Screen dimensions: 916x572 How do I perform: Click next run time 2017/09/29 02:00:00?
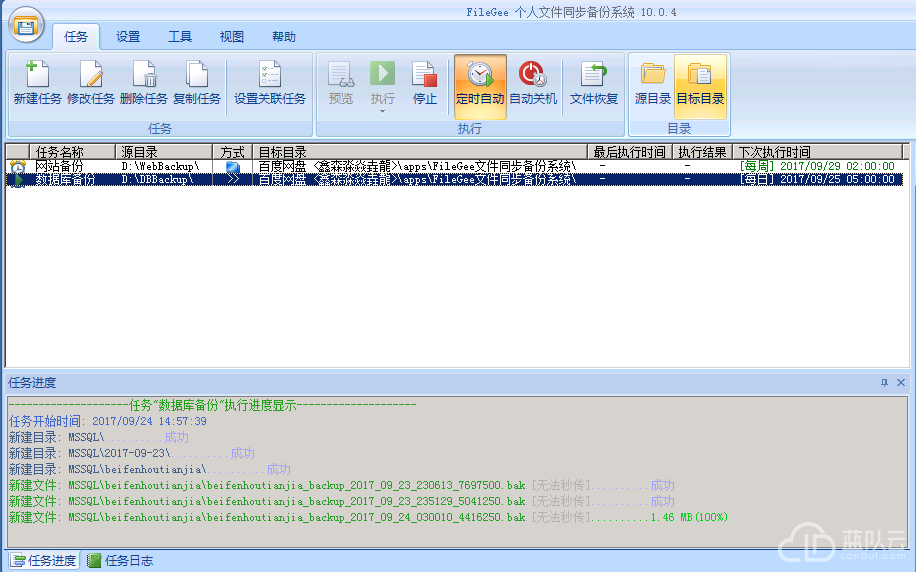tap(837, 167)
